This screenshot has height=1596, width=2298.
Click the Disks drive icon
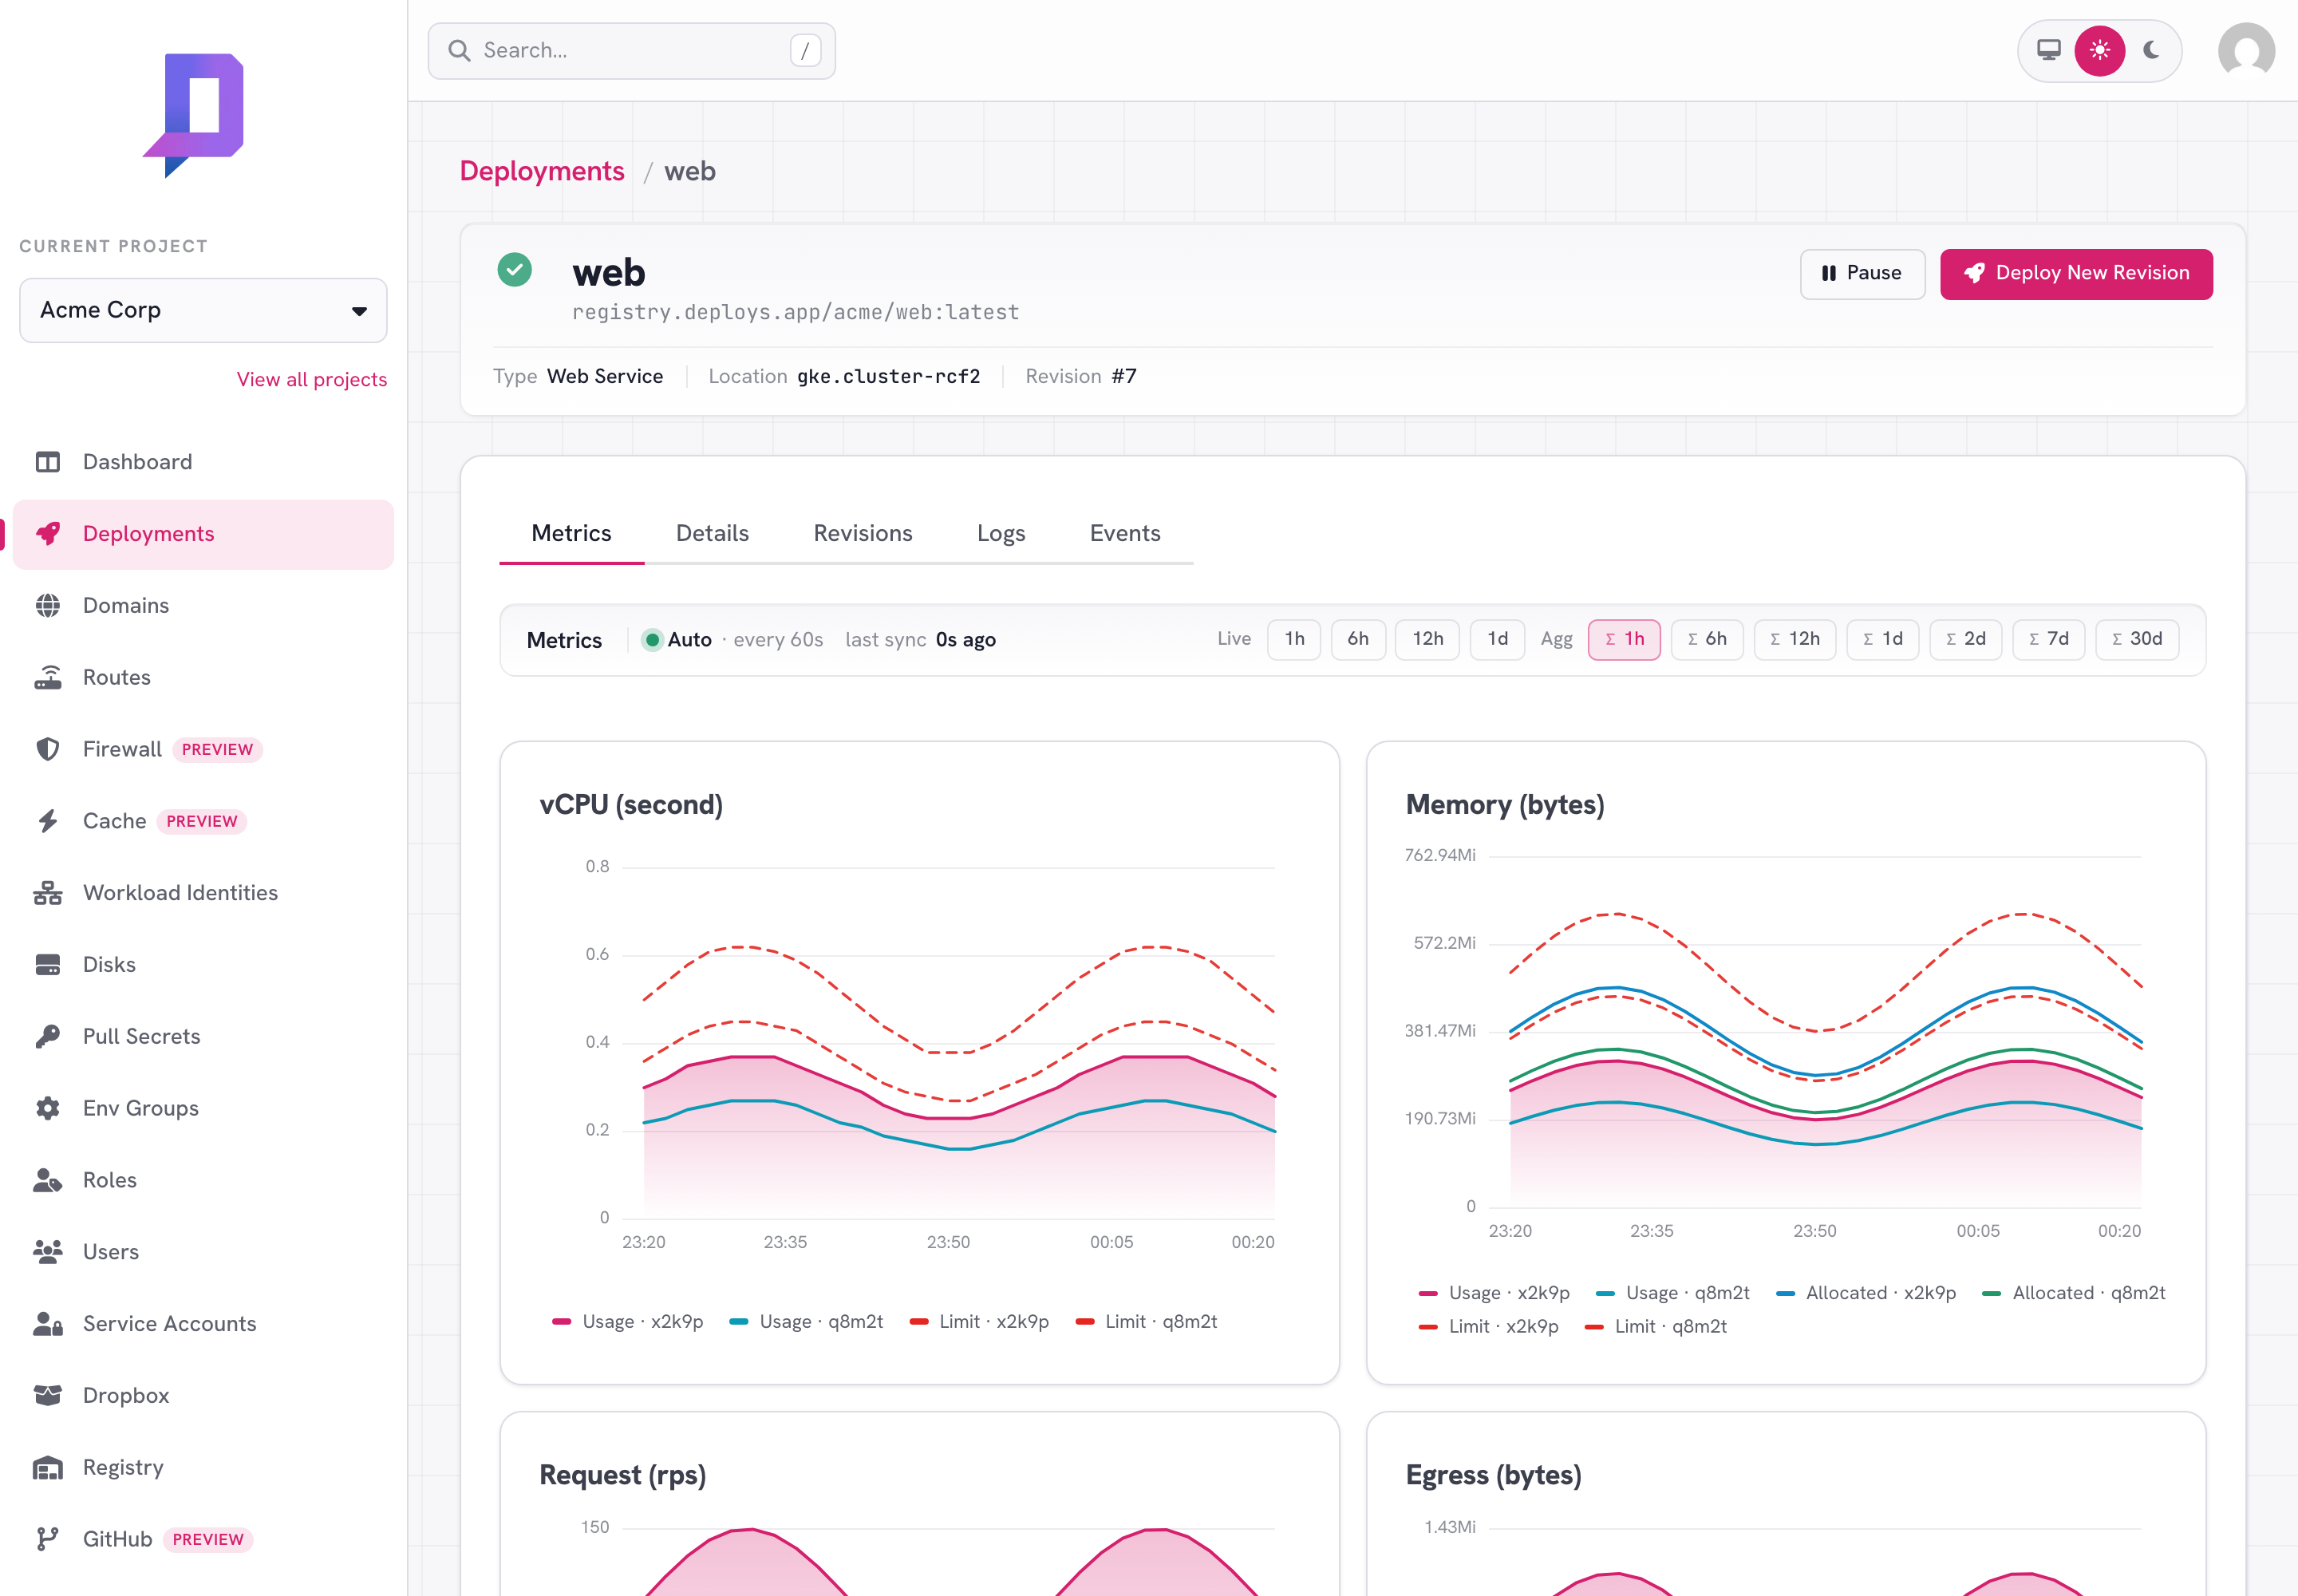click(x=47, y=965)
